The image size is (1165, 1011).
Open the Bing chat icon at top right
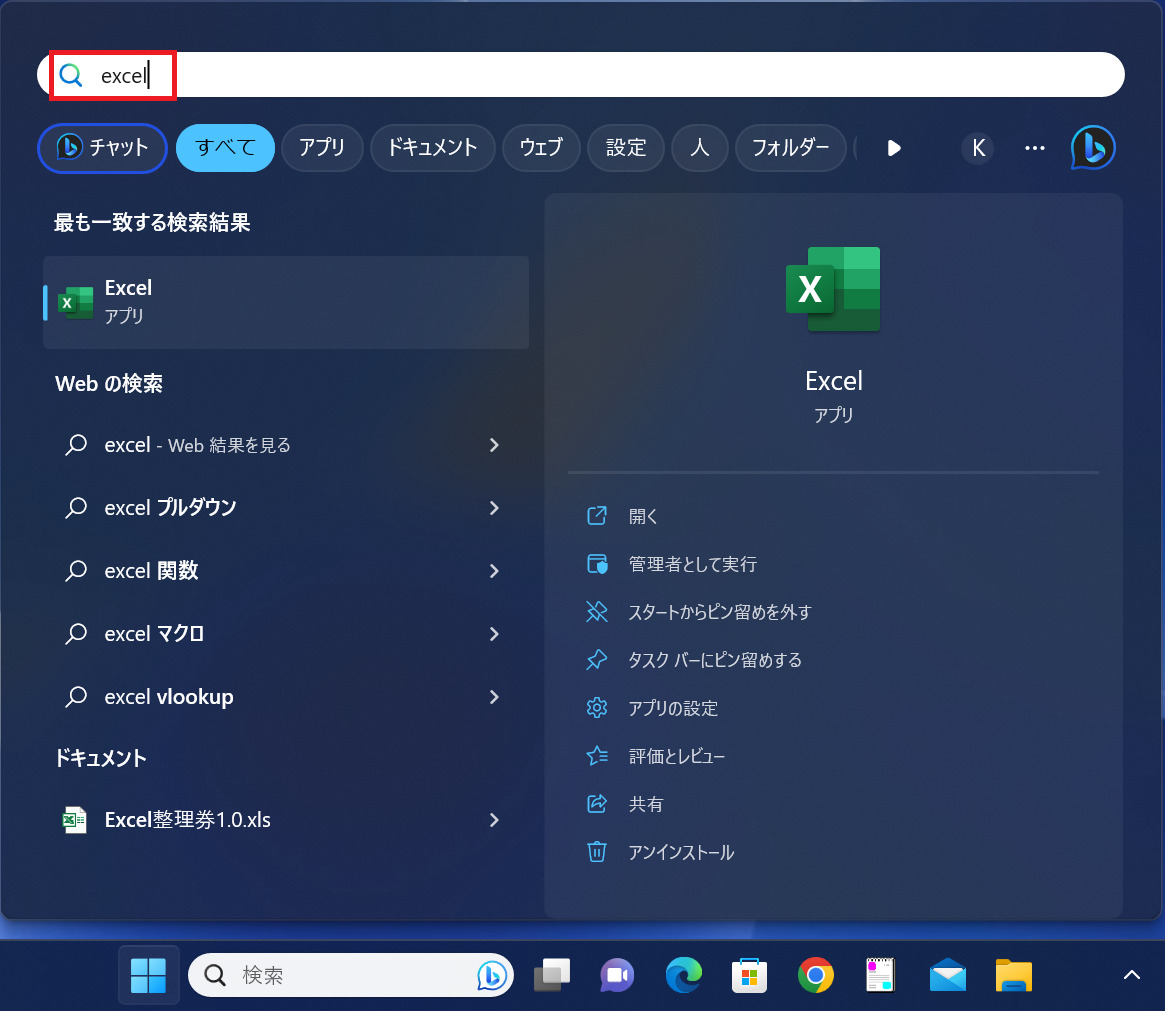[x=1093, y=147]
